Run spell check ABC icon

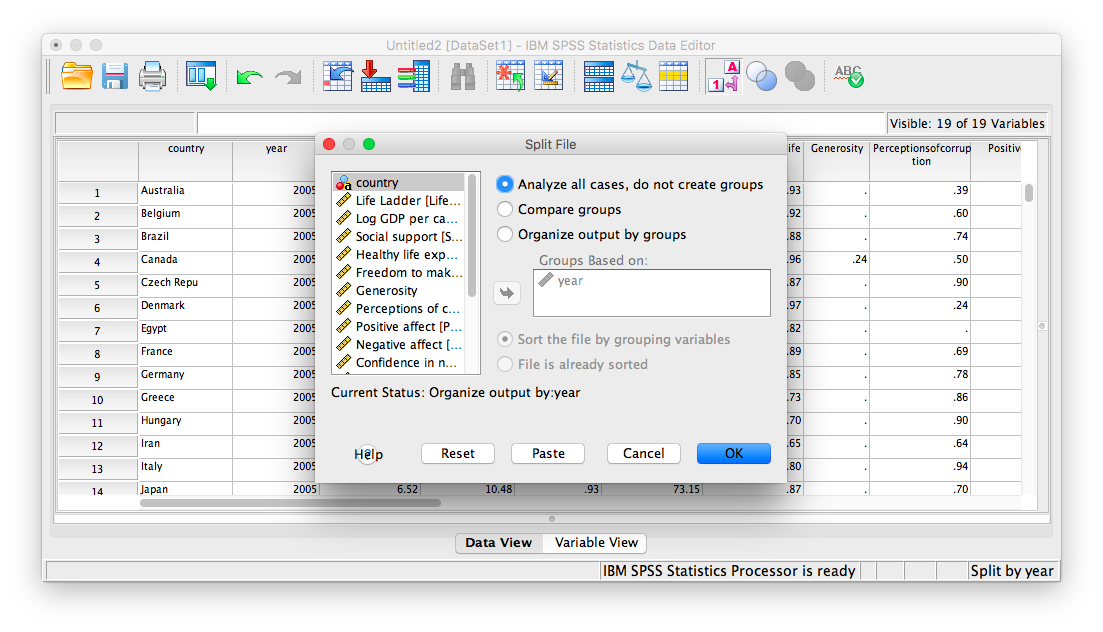point(849,76)
